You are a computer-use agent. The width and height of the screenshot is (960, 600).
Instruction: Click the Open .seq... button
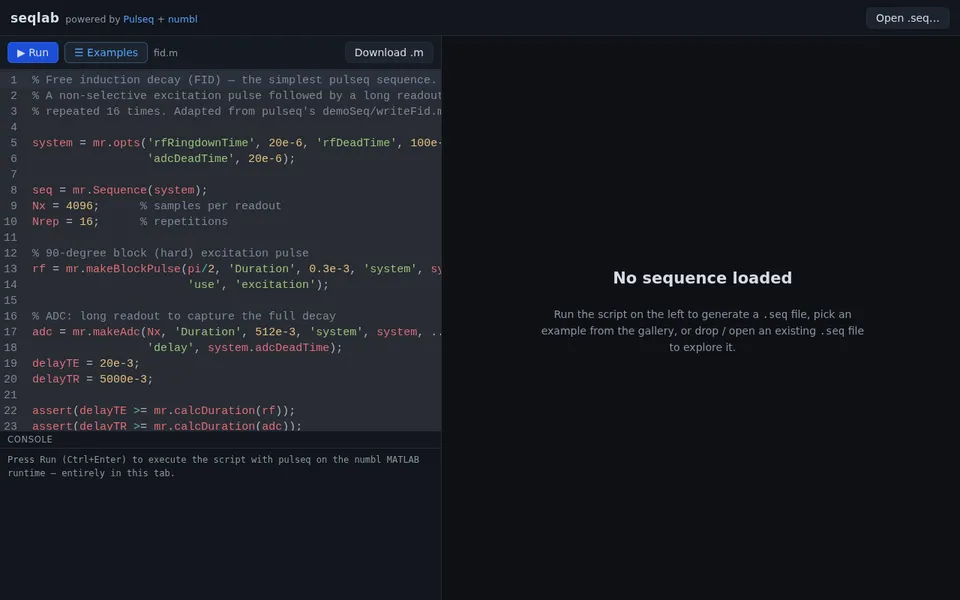[x=907, y=18]
